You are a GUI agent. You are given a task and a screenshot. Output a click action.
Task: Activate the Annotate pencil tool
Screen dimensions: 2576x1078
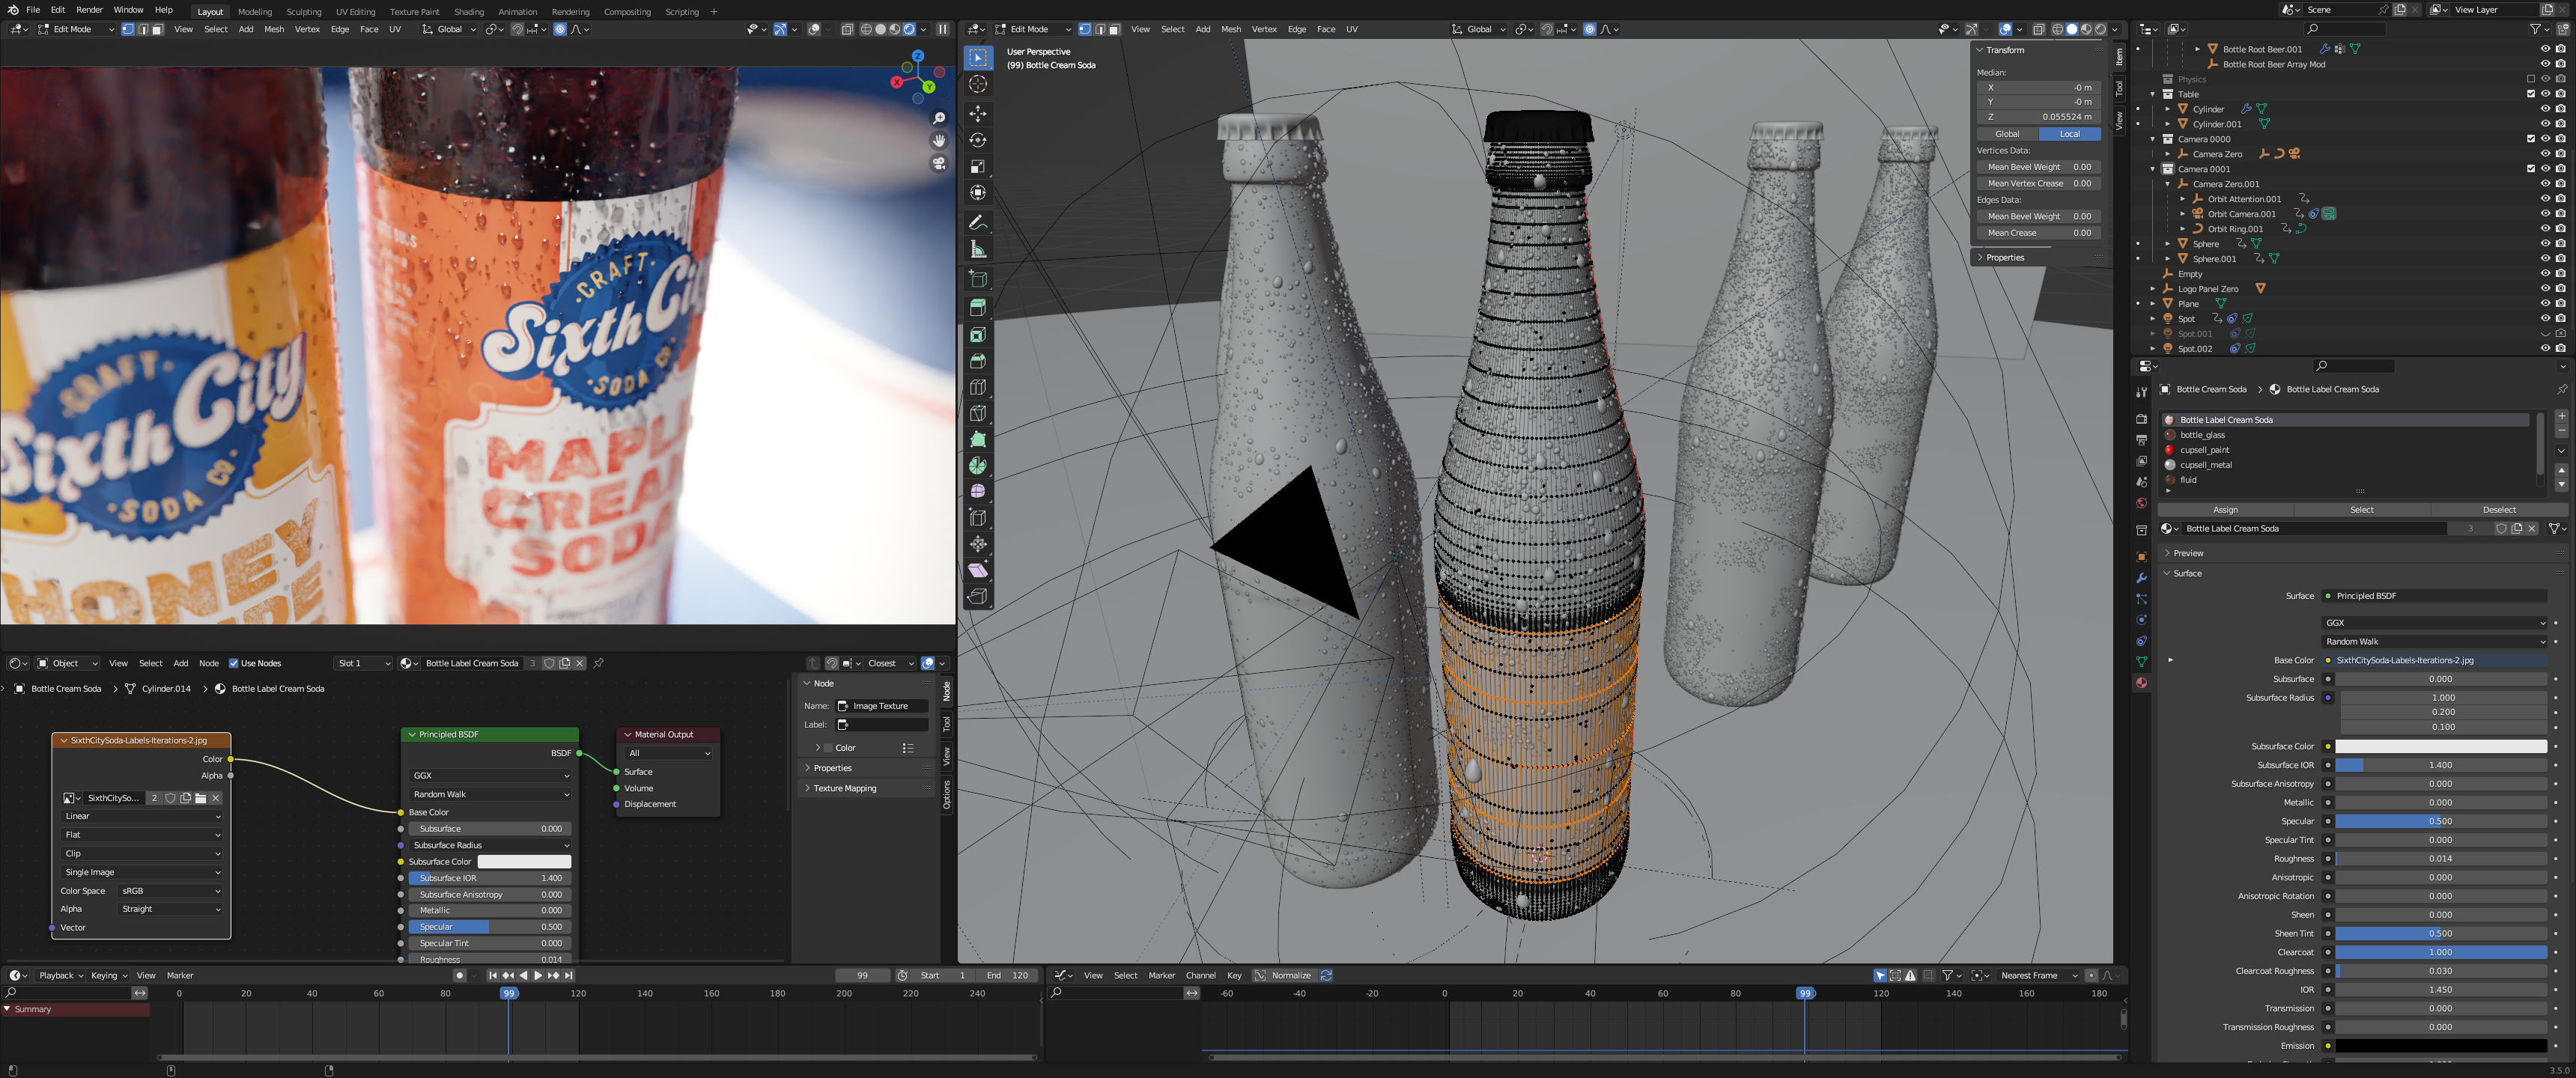(978, 223)
